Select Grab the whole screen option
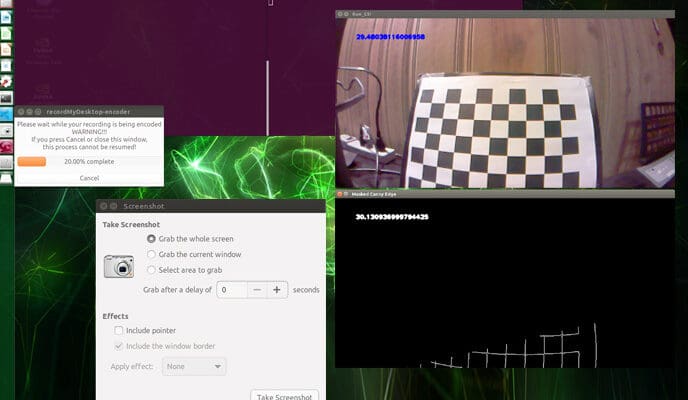Viewport: 688px width, 400px height. coord(151,239)
